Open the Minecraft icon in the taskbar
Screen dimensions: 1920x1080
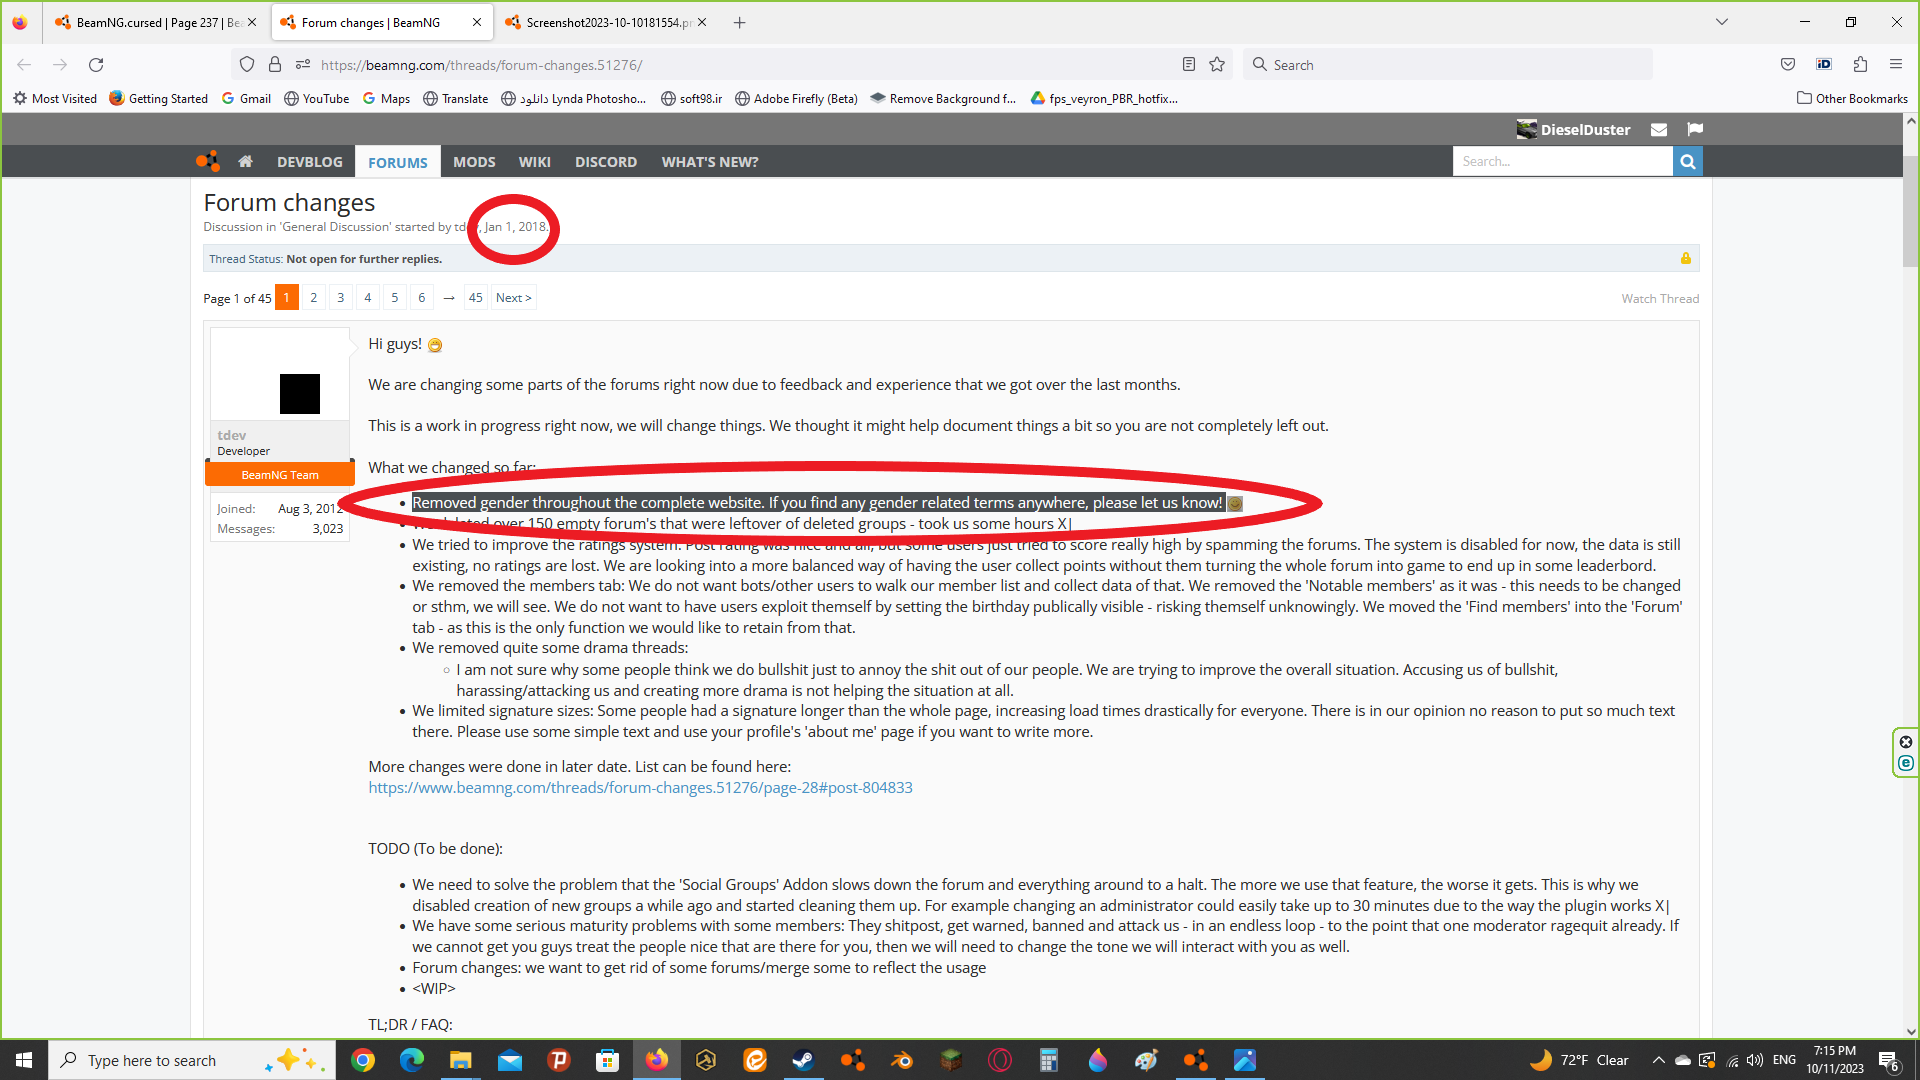click(950, 1060)
